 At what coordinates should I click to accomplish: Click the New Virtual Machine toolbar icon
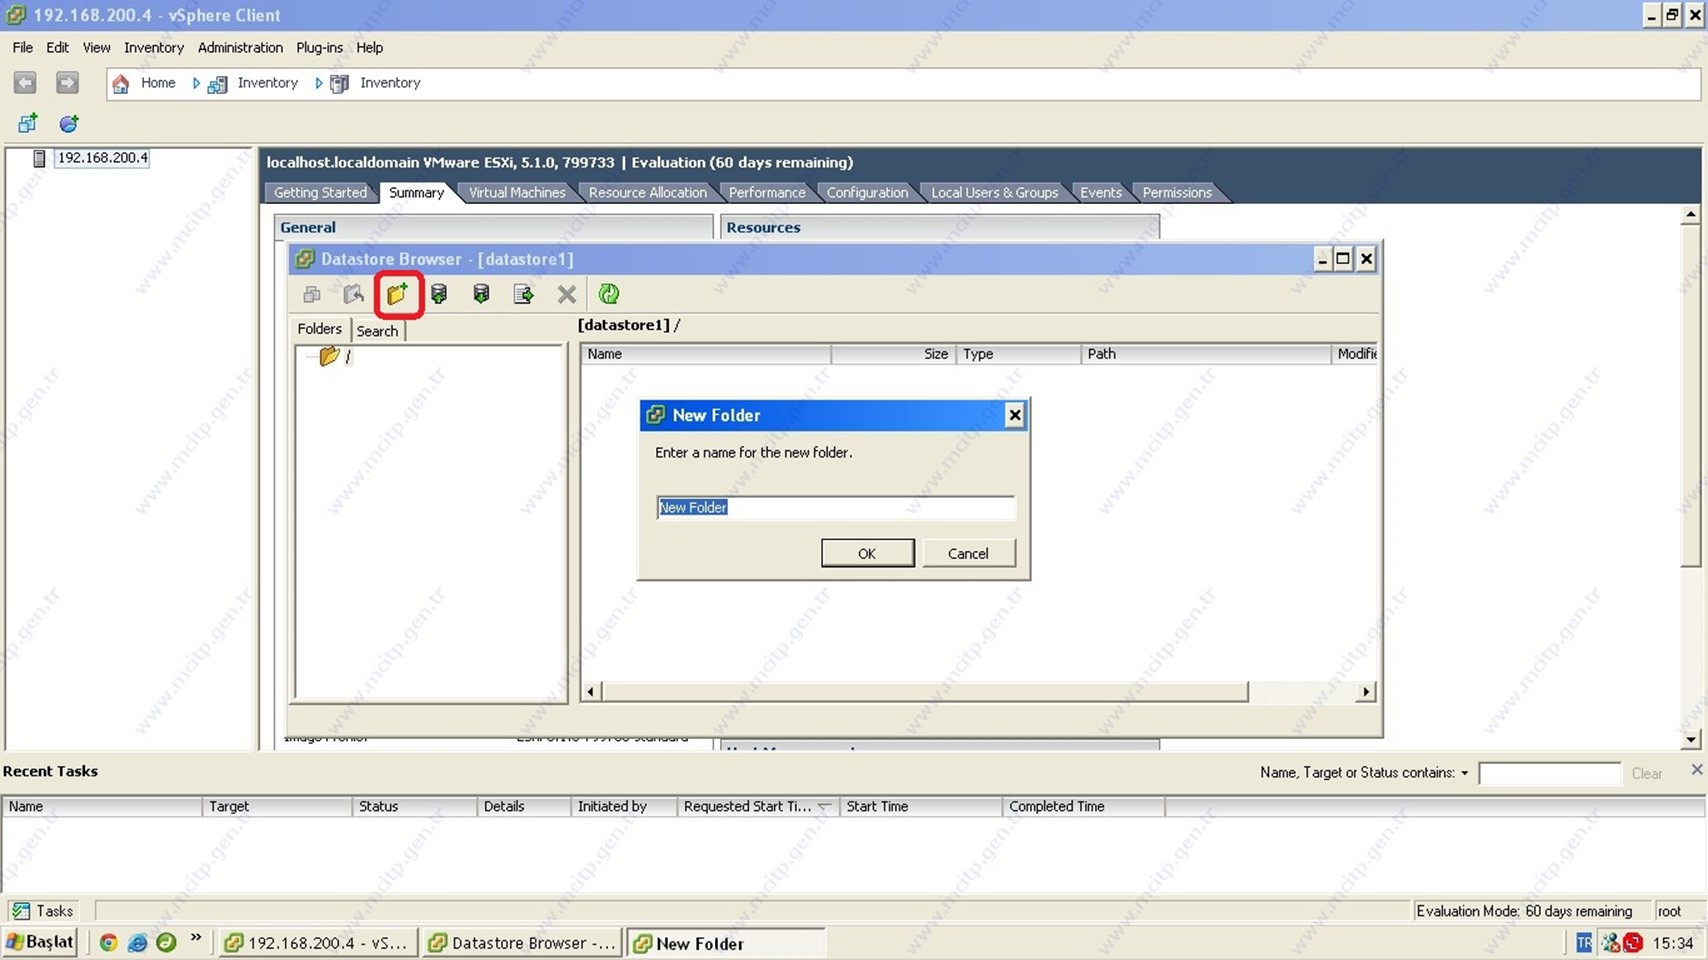[x=27, y=124]
